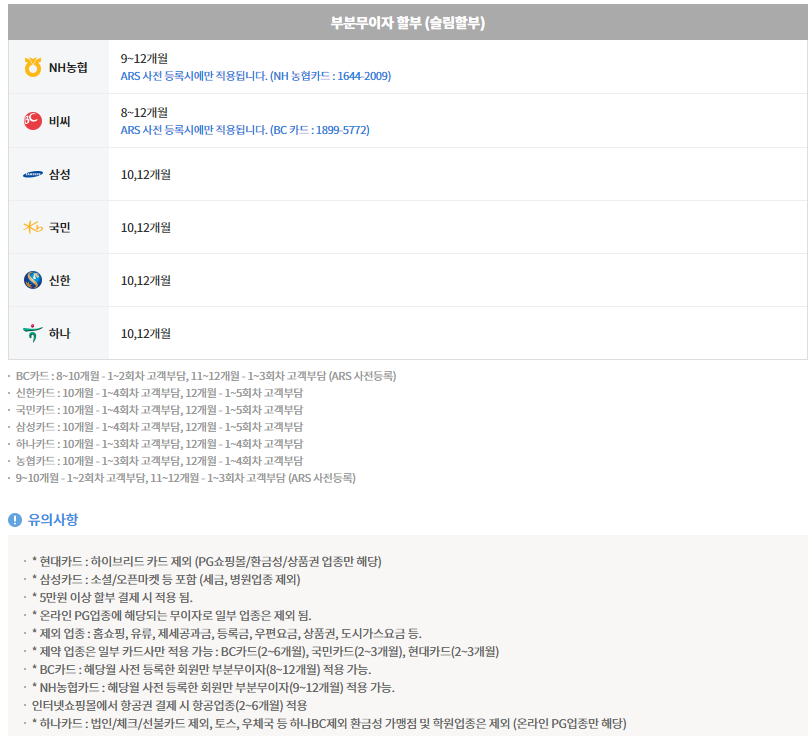This screenshot has height=736, width=812.
Task: Select the NH농협 9~12개월 text
Action: [144, 59]
